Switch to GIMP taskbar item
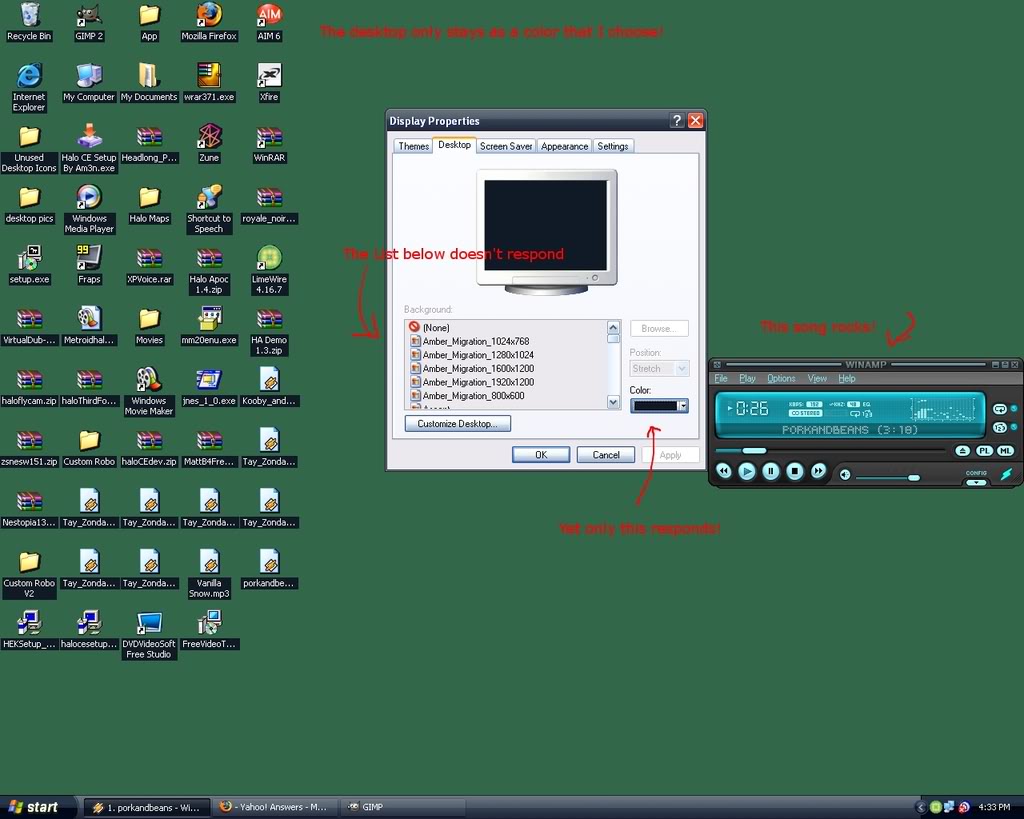 (404, 807)
